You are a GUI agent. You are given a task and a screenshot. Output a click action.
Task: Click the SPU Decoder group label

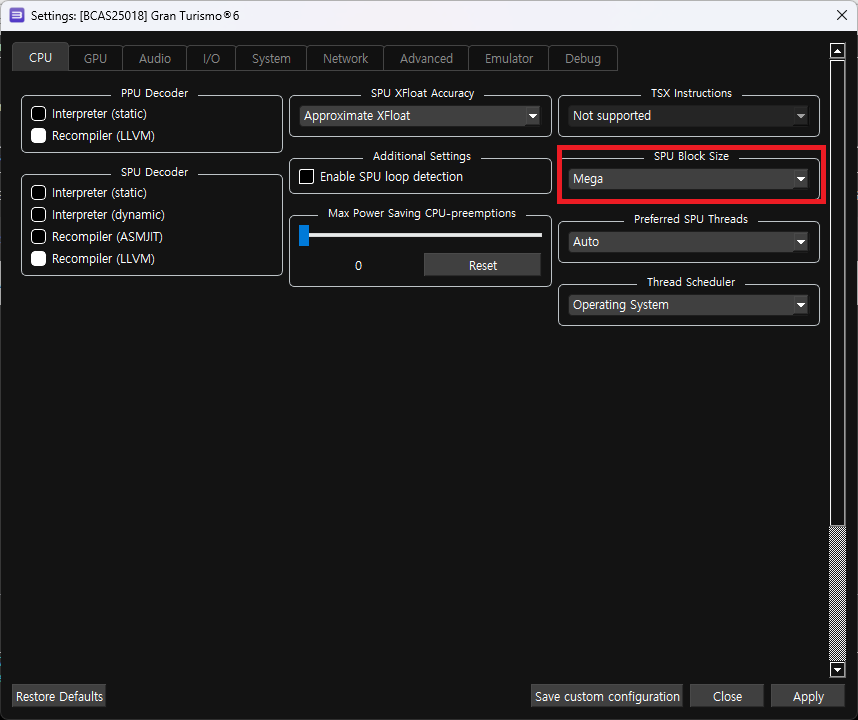tap(154, 172)
